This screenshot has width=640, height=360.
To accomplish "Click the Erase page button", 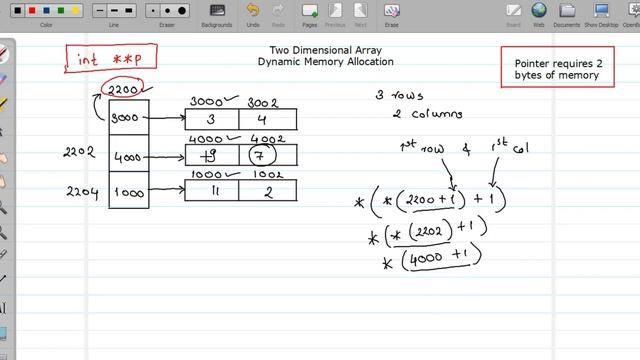I will 391,15.
